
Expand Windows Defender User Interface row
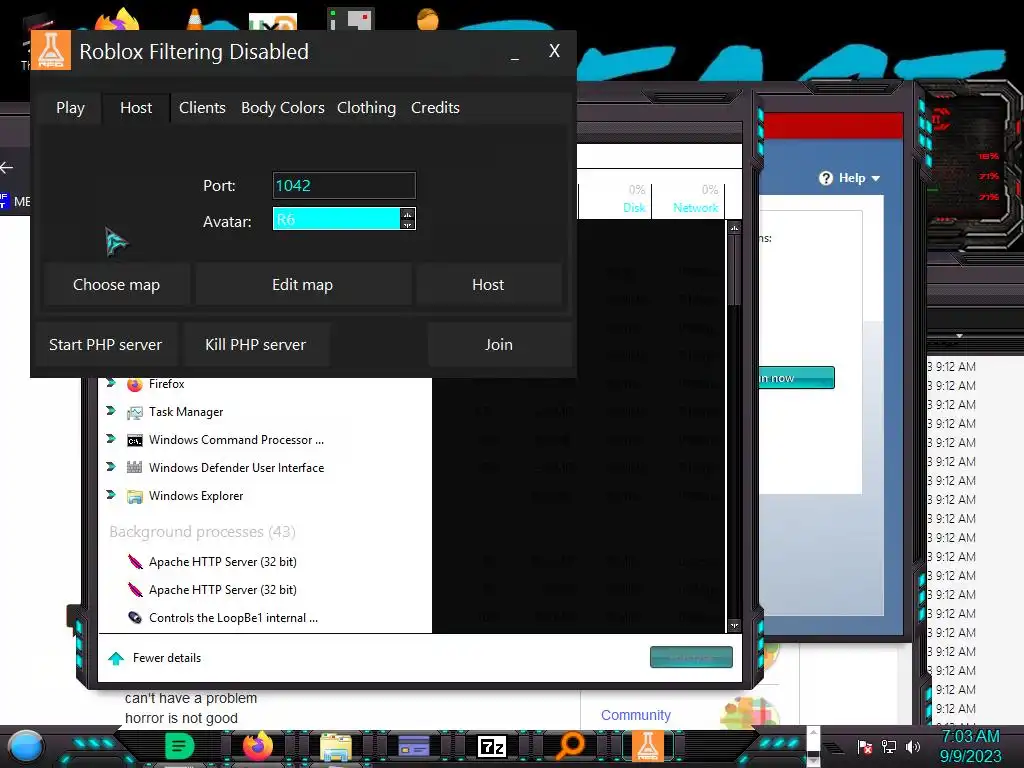point(111,467)
